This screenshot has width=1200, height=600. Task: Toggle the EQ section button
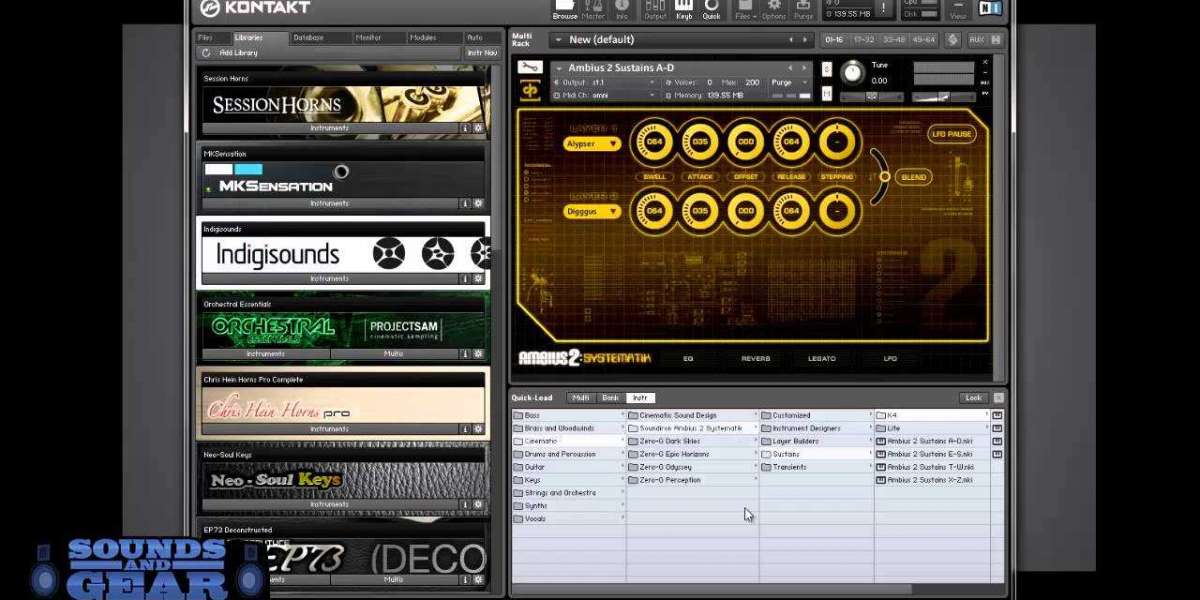pos(688,358)
